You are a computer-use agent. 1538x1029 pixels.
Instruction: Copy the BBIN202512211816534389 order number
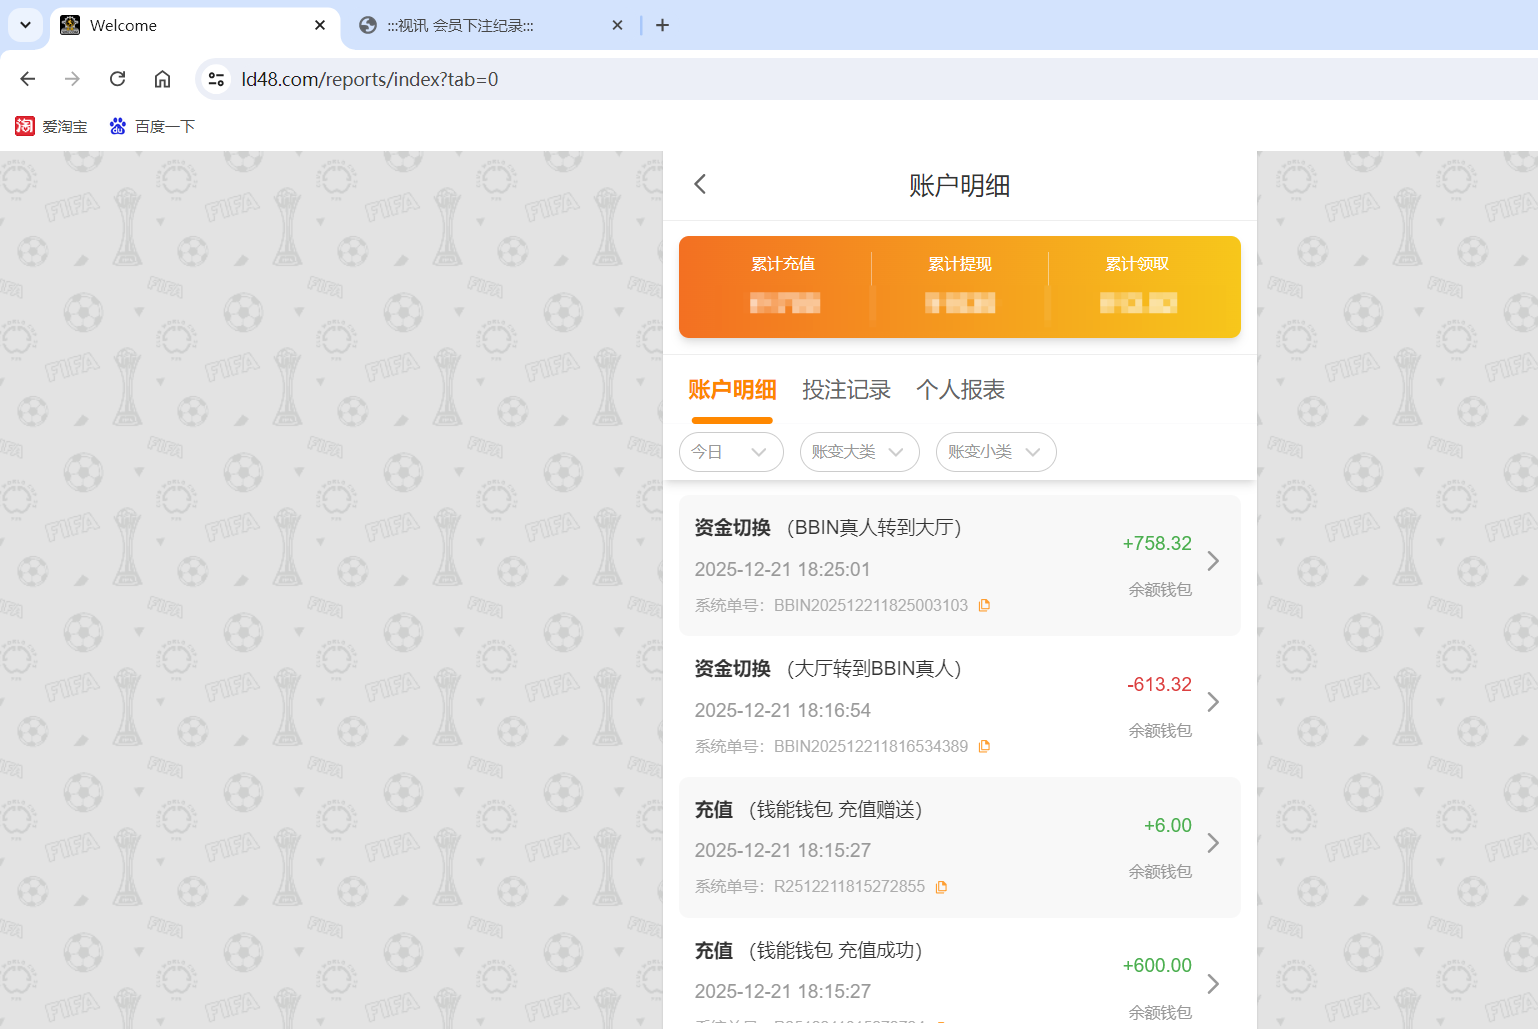click(984, 746)
